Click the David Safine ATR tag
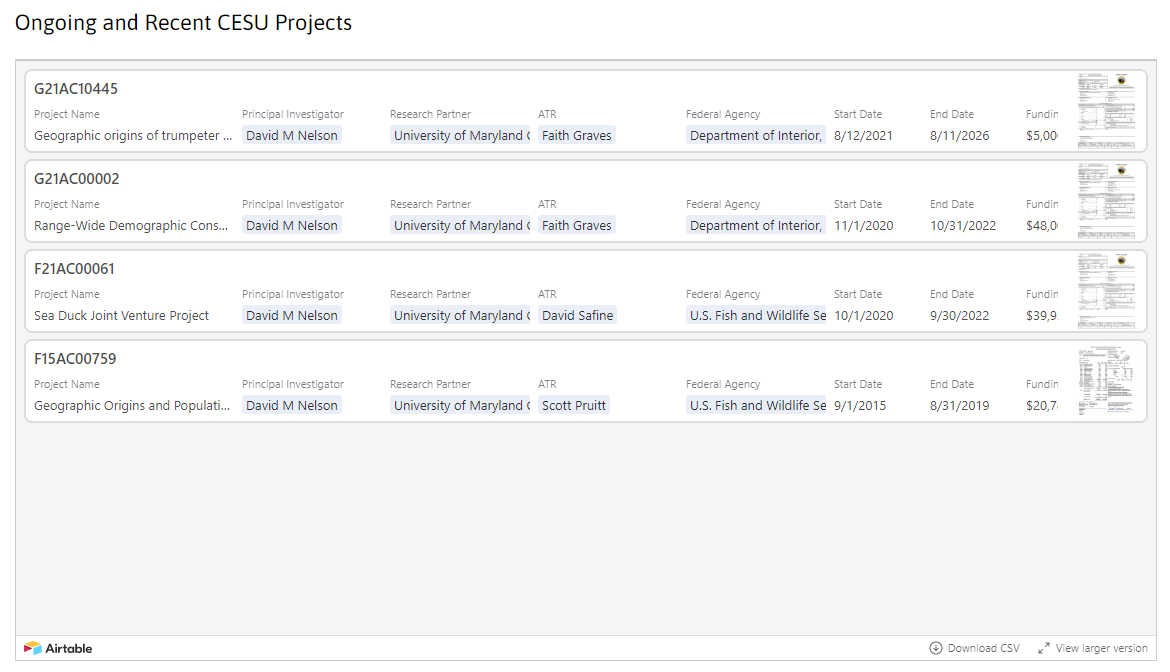1170x672 pixels. (578, 315)
